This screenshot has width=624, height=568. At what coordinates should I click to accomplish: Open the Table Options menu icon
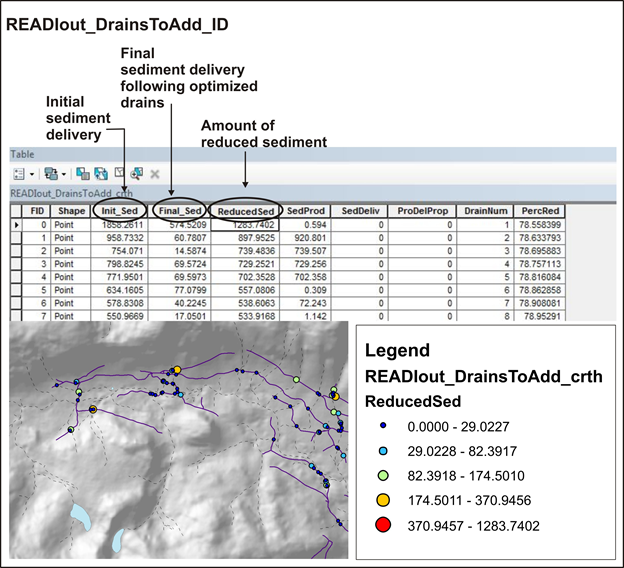coord(18,173)
